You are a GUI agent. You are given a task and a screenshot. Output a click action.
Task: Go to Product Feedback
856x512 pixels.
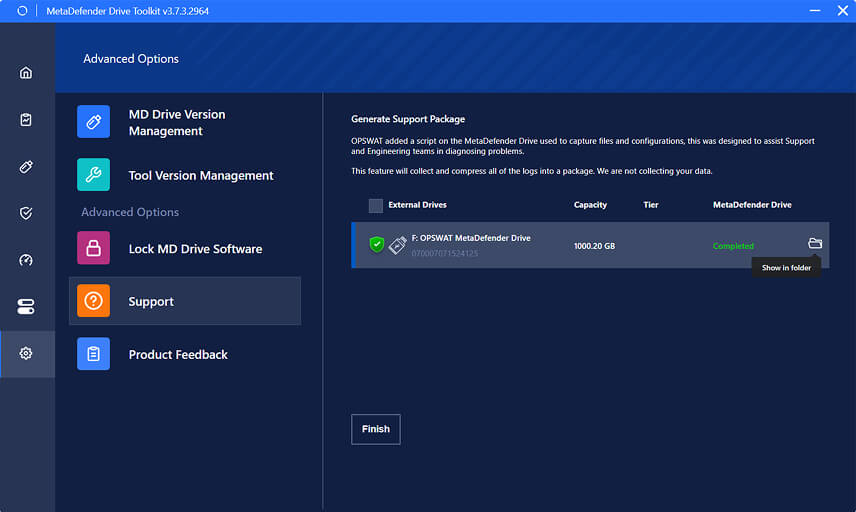tap(178, 355)
